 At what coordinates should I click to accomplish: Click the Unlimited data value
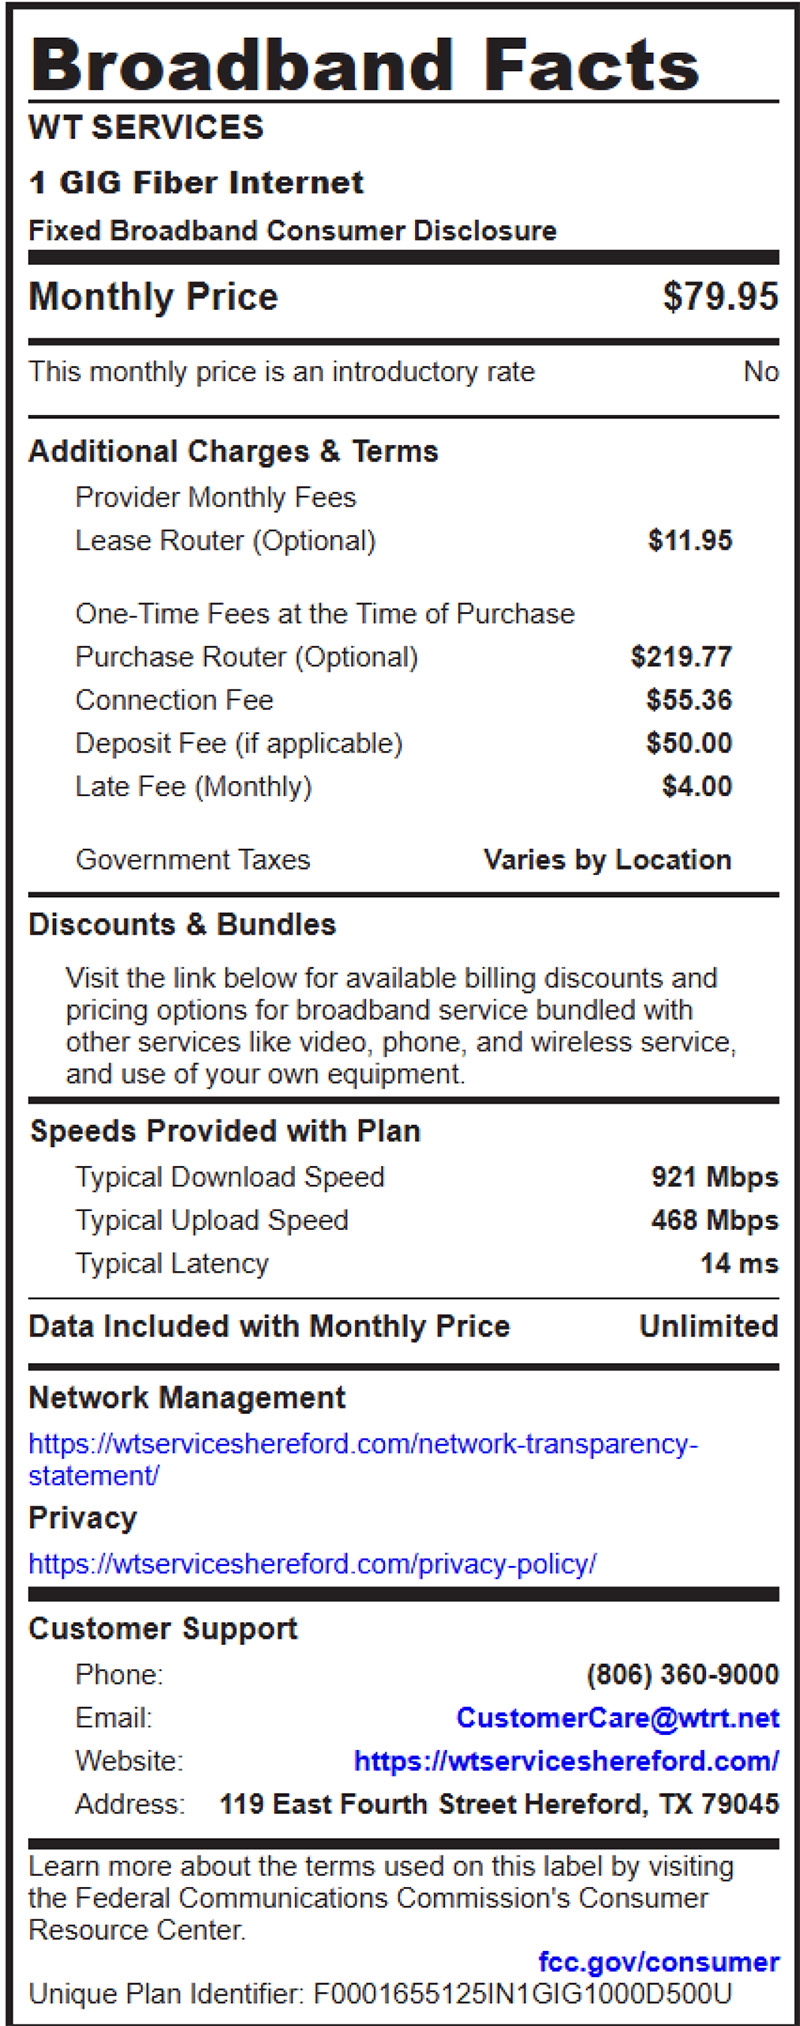tap(708, 1327)
